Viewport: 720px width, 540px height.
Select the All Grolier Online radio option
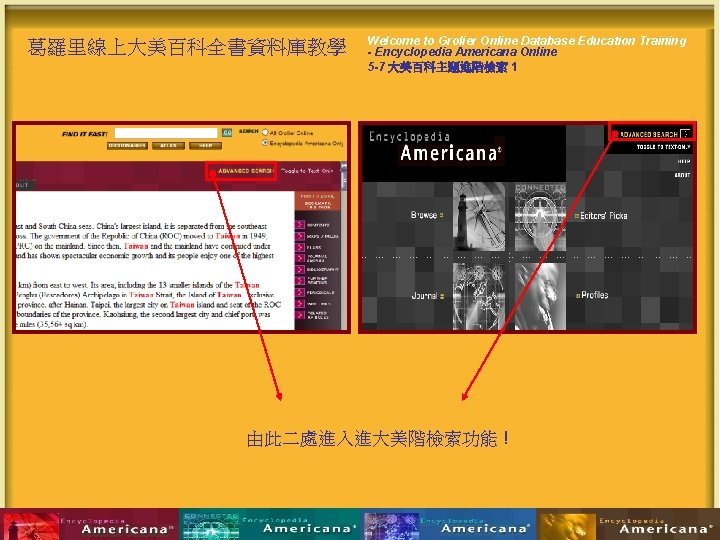coord(265,132)
